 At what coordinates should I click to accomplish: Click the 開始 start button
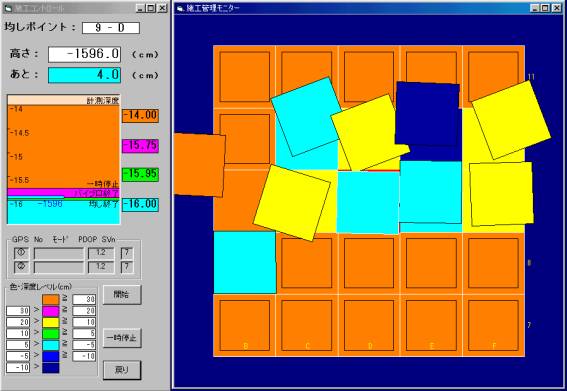[122, 295]
